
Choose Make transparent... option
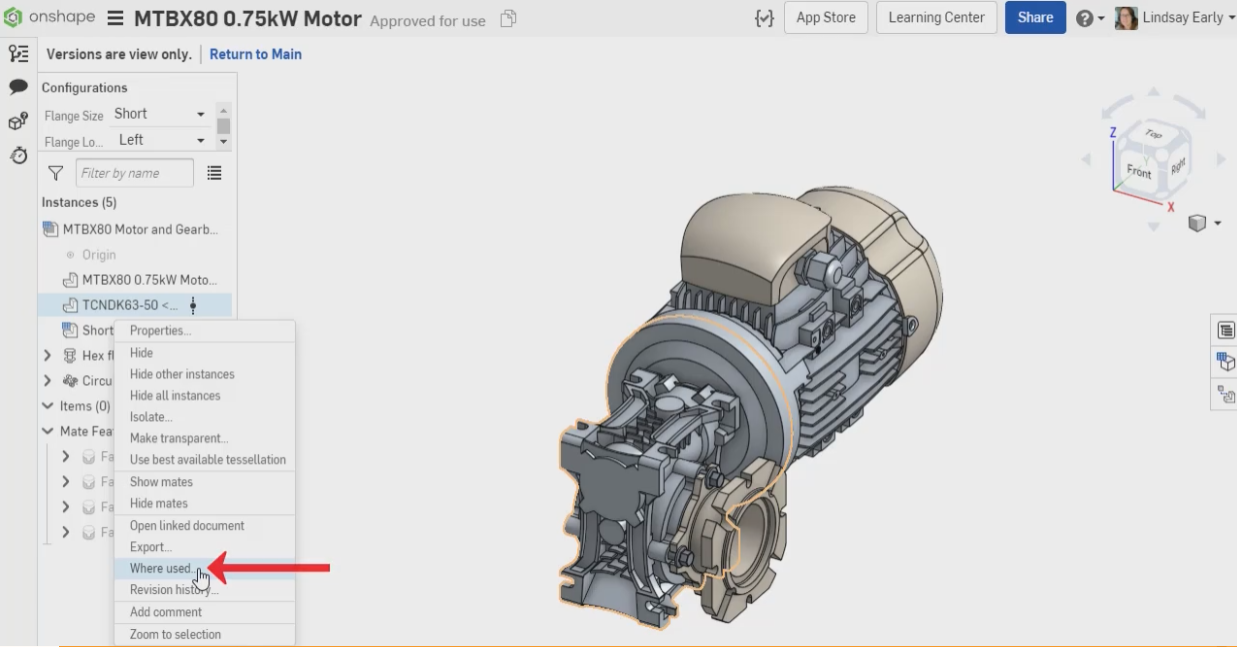coord(205,438)
